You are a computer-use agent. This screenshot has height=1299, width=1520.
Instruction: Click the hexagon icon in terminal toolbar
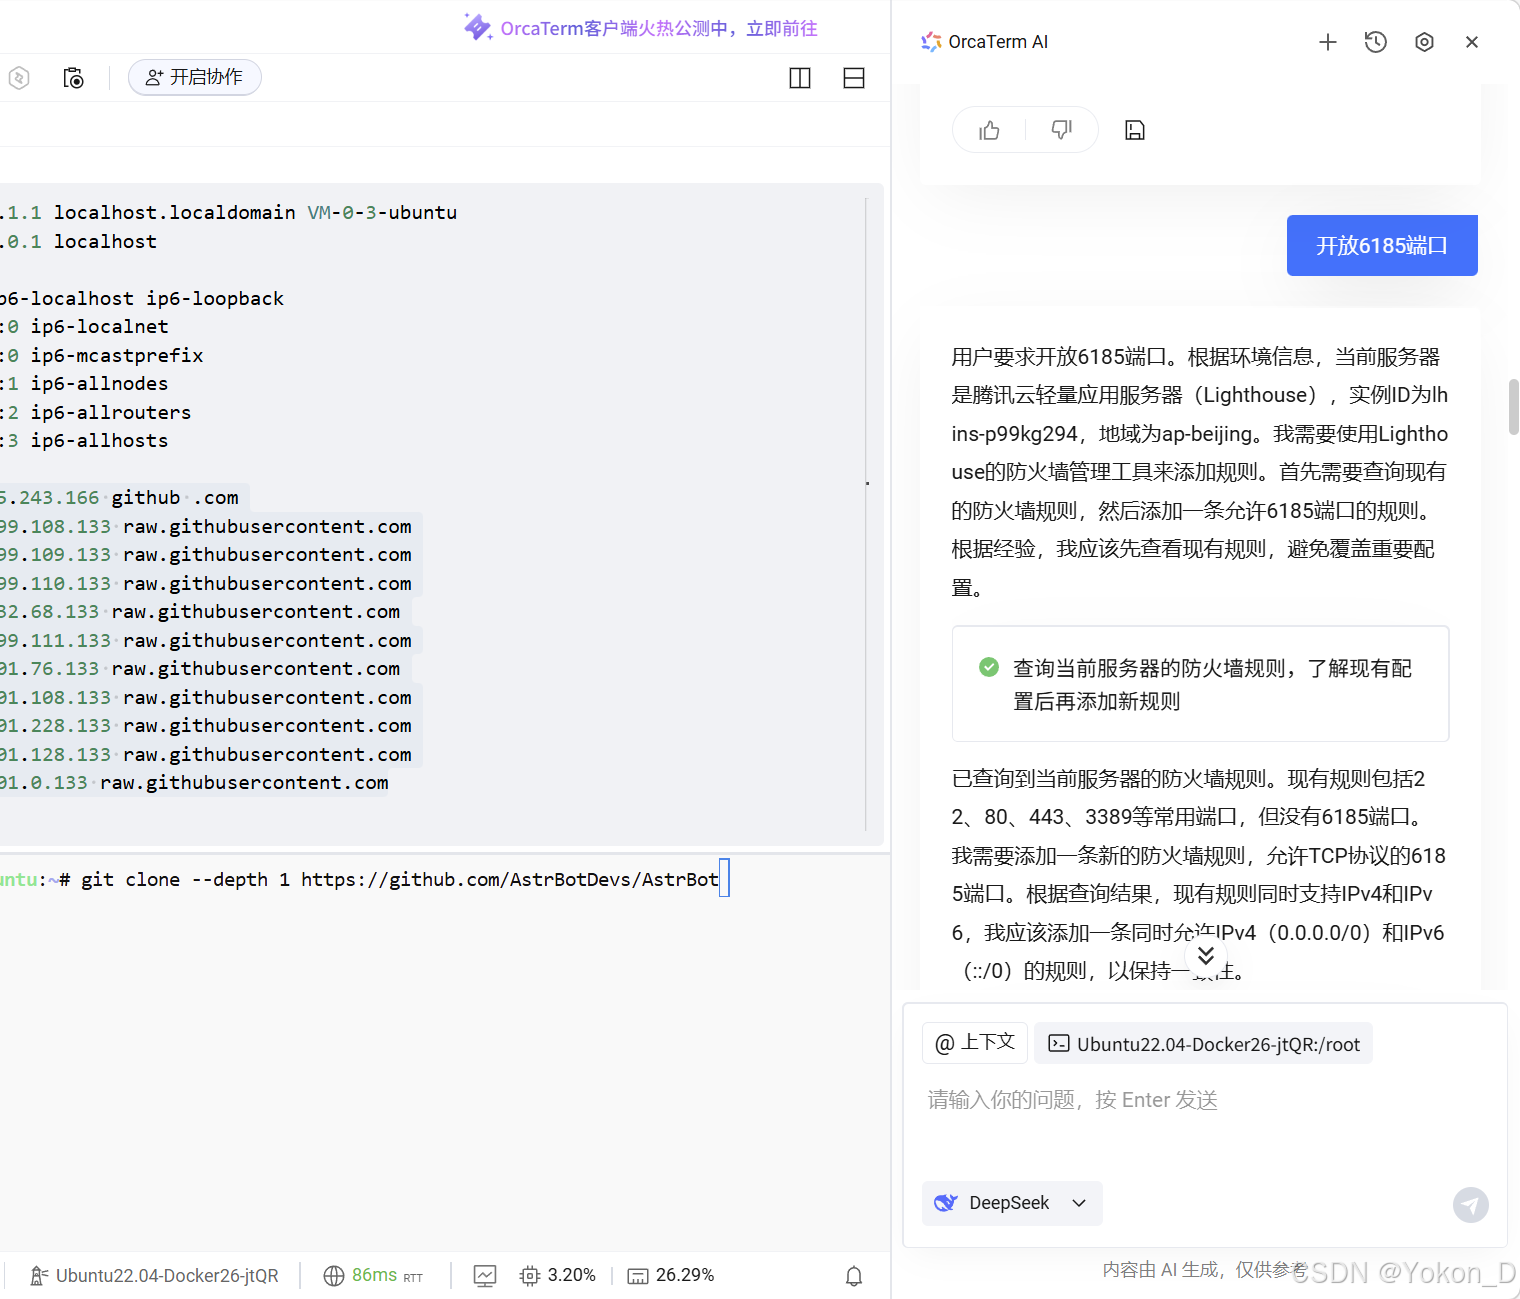(18, 78)
